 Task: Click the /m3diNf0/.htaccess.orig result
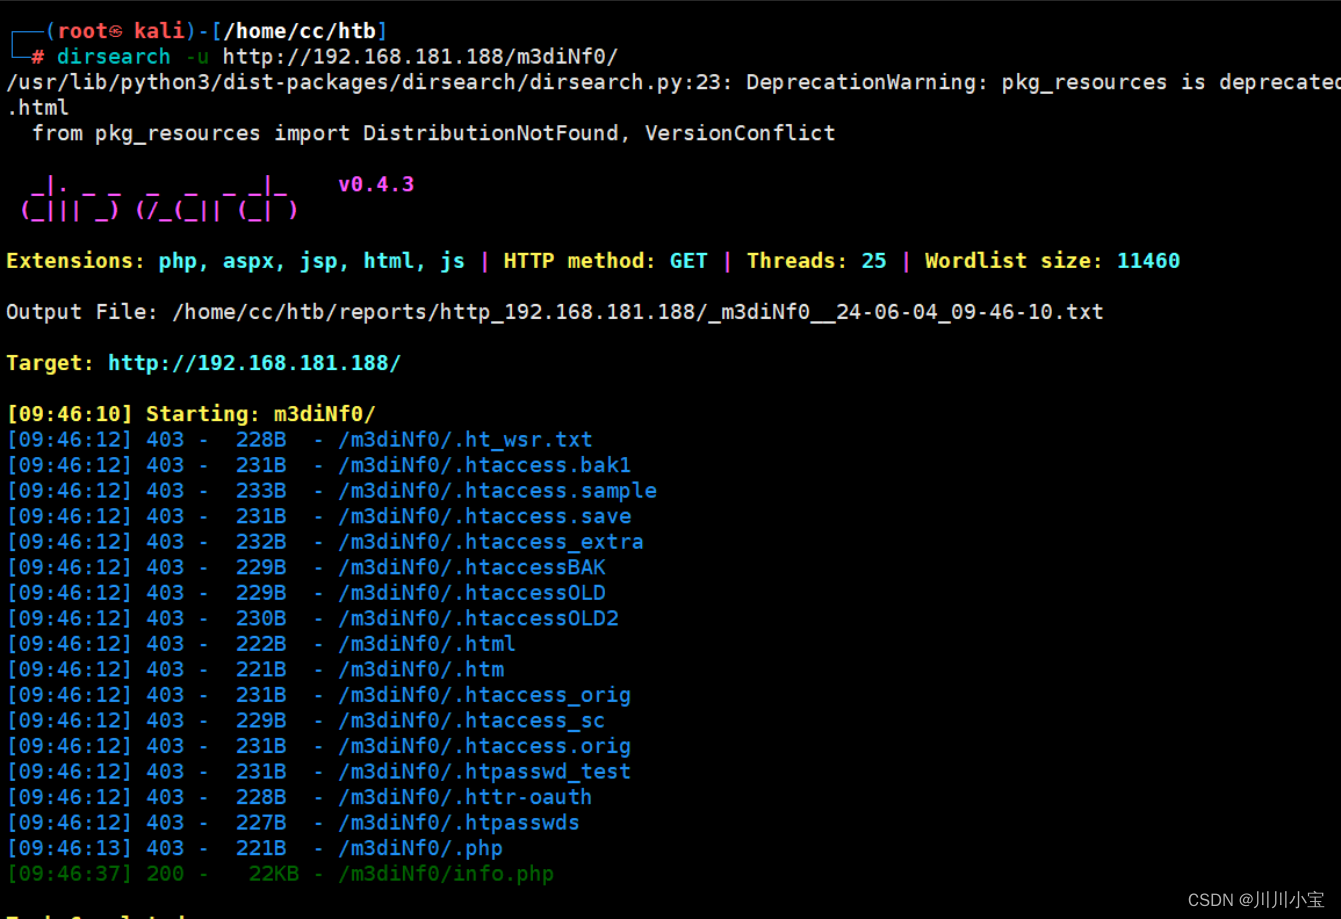point(484,746)
